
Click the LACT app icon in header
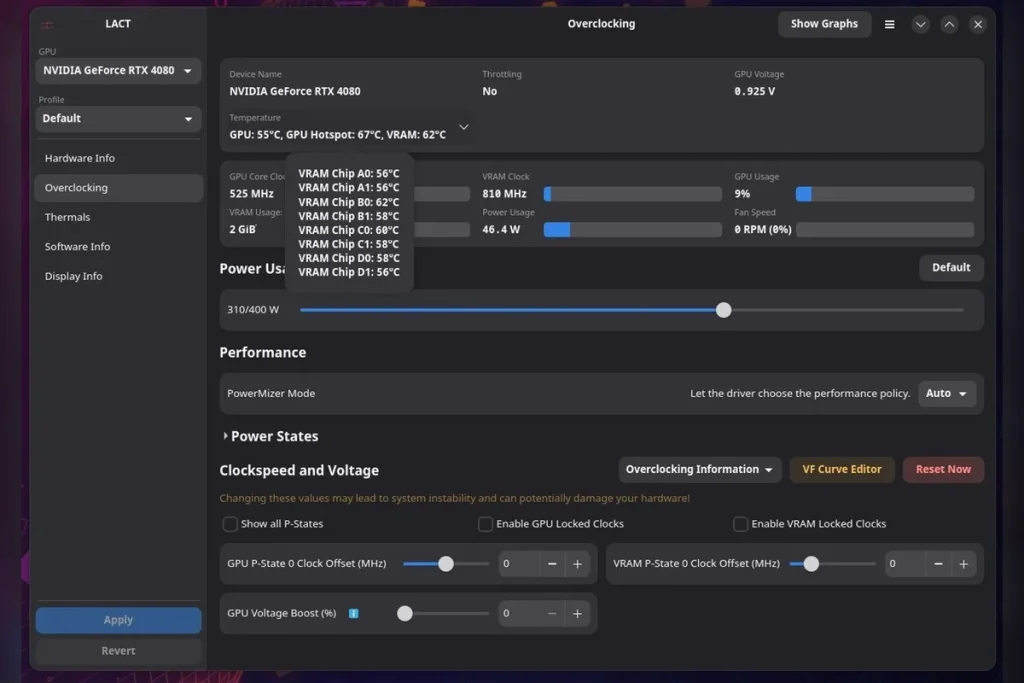pyautogui.click(x=47, y=25)
